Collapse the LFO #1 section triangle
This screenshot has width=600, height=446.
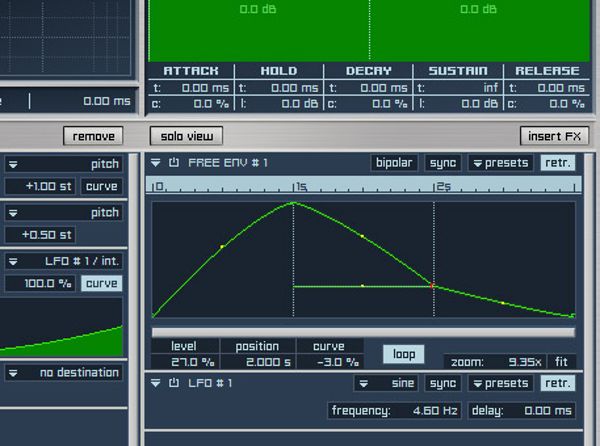click(x=156, y=383)
